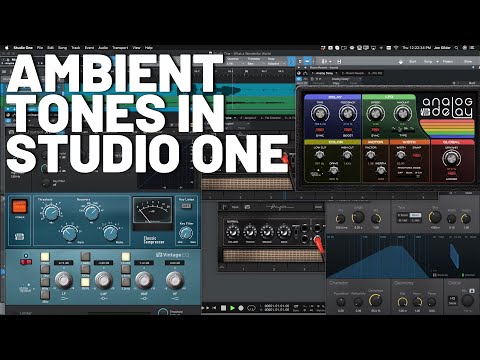Click the Record button in transport bar
480x360 pixels.
click(241, 308)
